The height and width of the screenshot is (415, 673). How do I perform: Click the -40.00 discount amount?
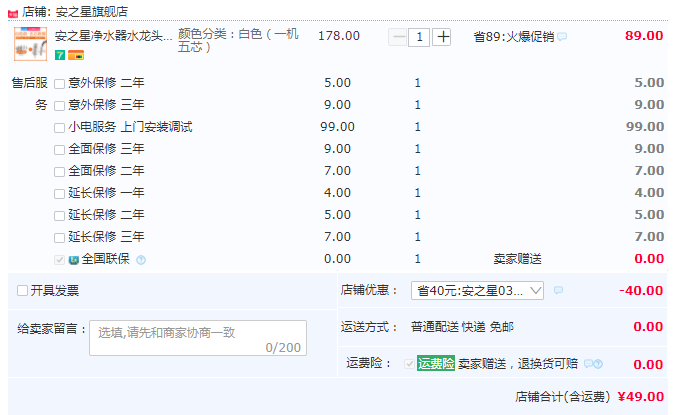coord(641,291)
